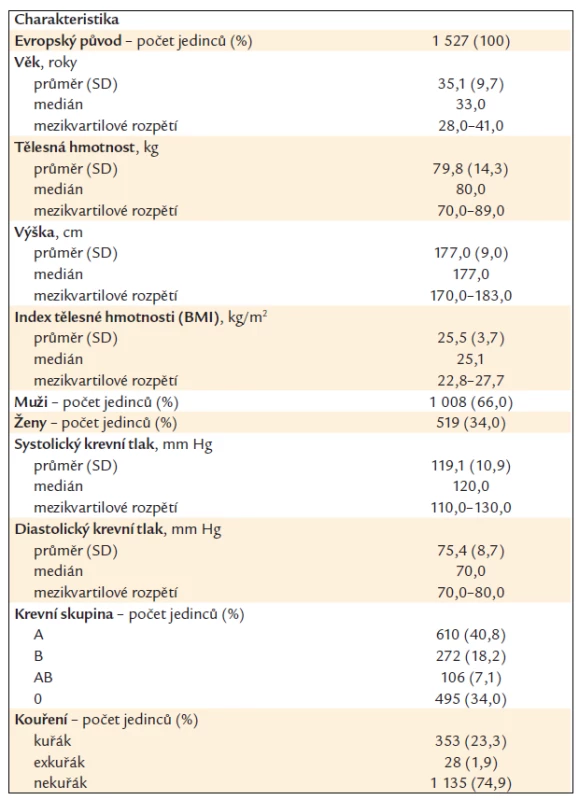Select blood group AB row label
This screenshot has width=579, height=800.
pyautogui.click(x=43, y=678)
